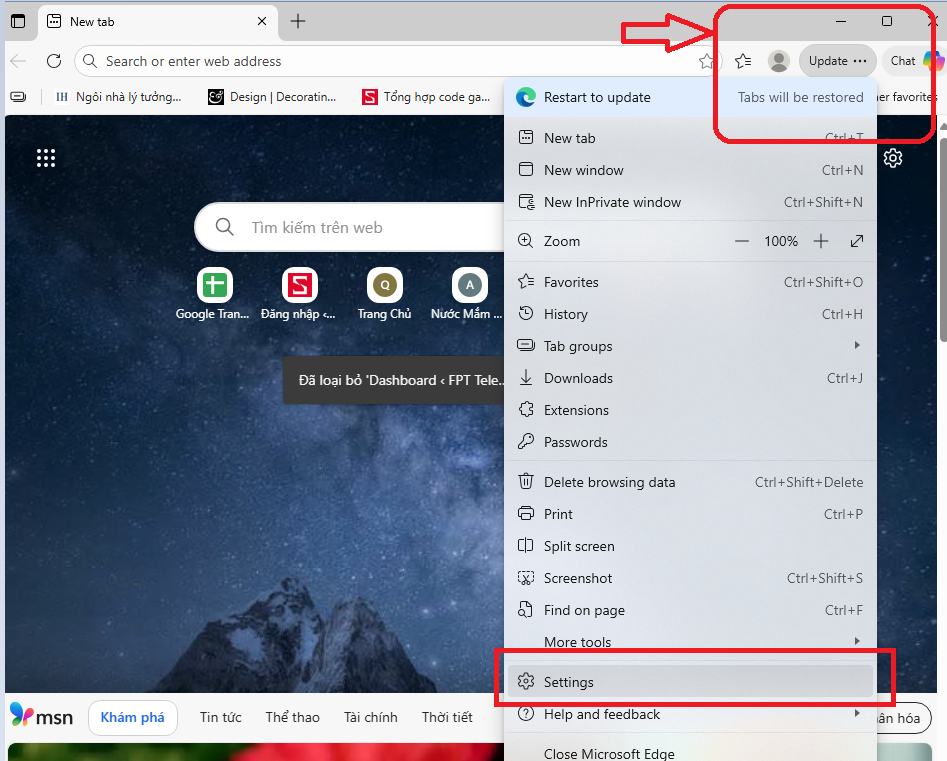Image resolution: width=947 pixels, height=761 pixels.
Task: Open the Tin tức news tab
Action: click(x=220, y=717)
